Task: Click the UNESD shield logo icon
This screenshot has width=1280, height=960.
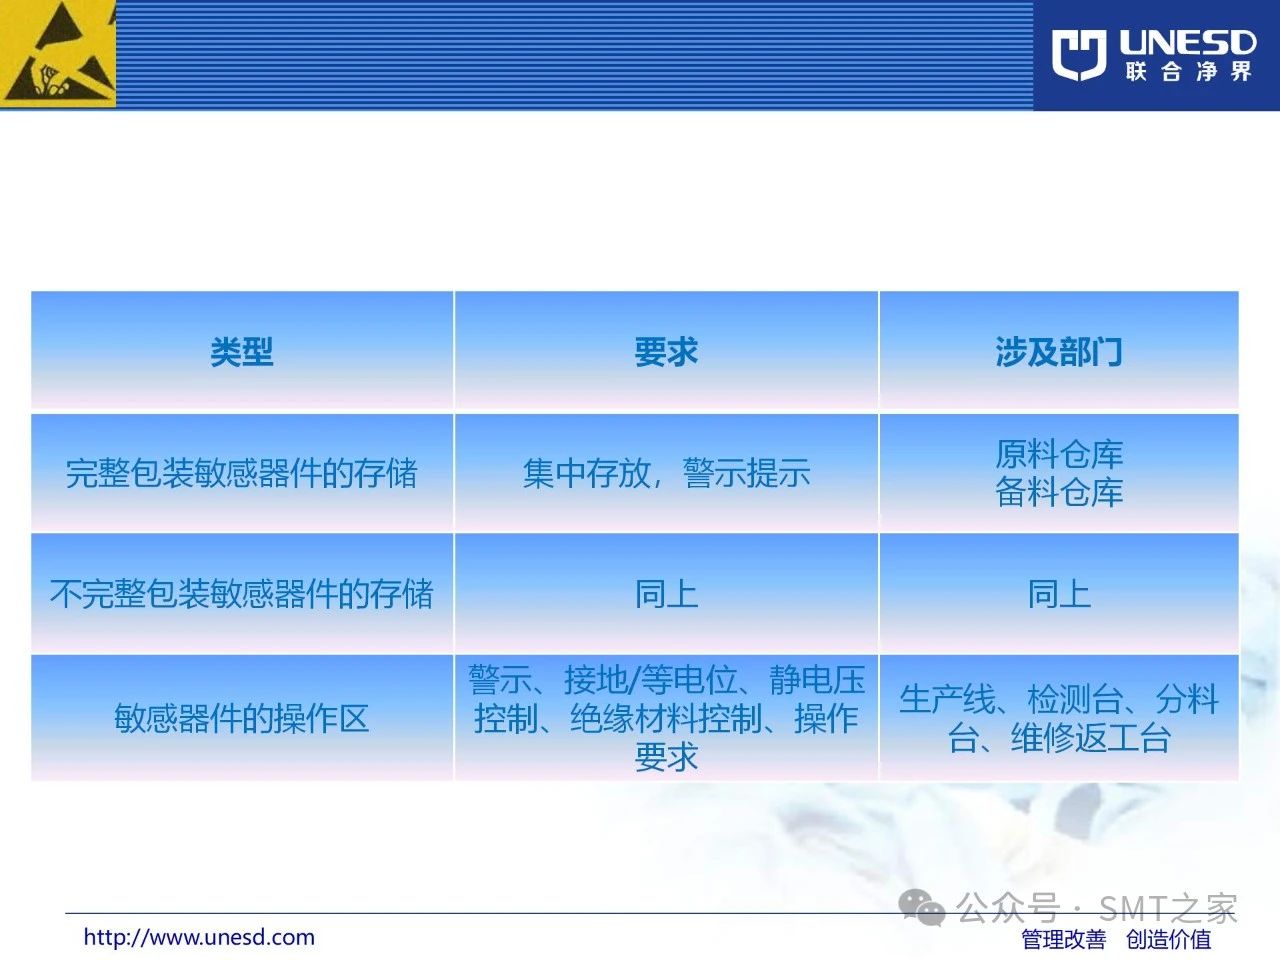Action: (x=1078, y=54)
